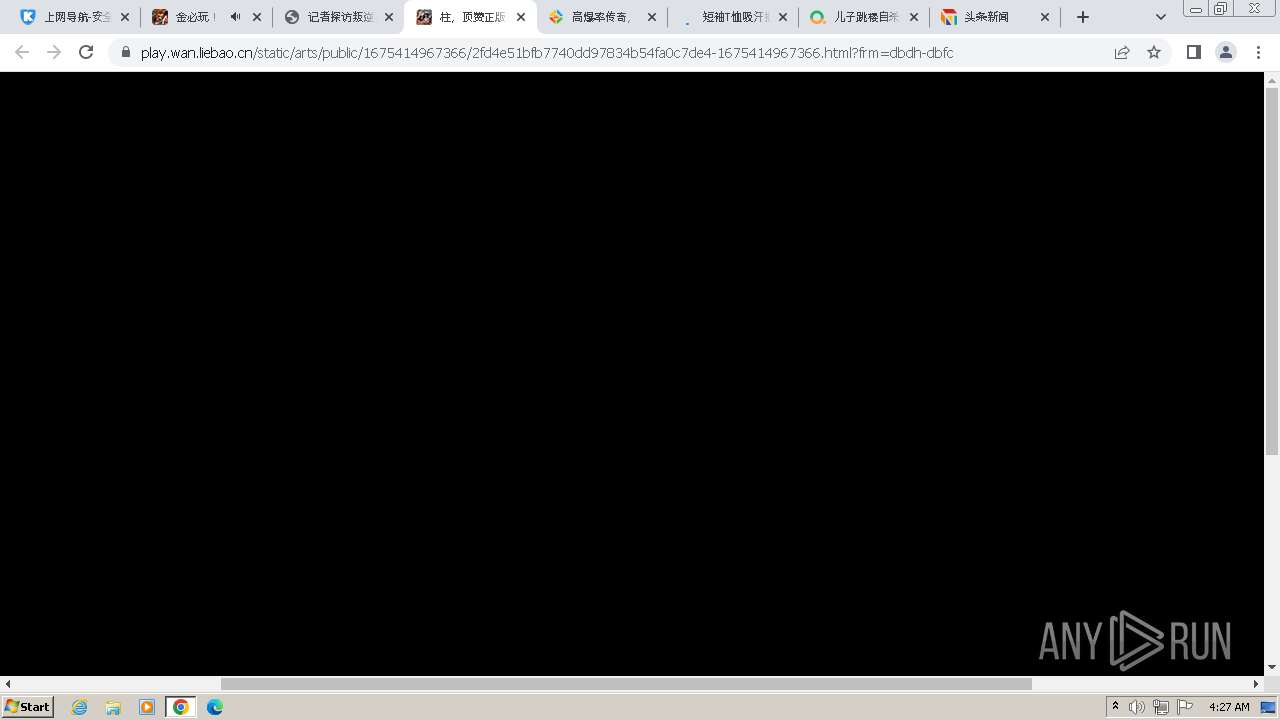The height and width of the screenshot is (720, 1280).
Task: Bookmark this page with star
Action: point(1154,52)
